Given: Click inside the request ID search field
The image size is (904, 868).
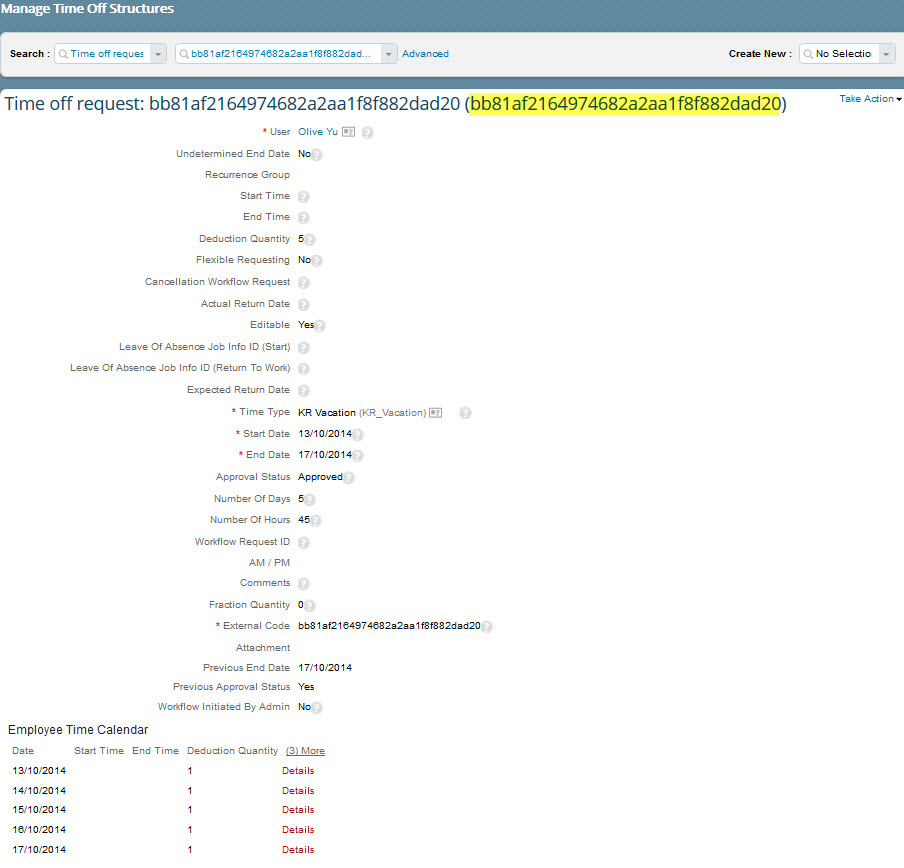Looking at the screenshot, I should point(278,54).
